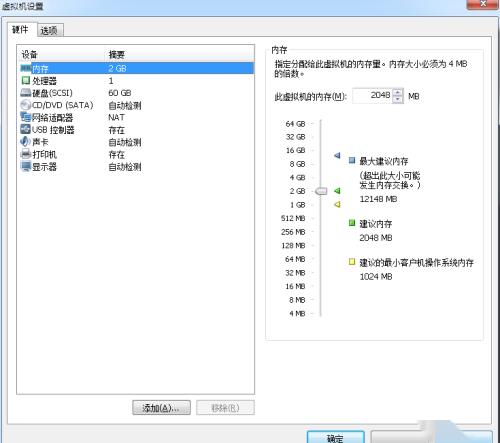The height and width of the screenshot is (443, 500).
Task: Click the 64 GB slider scale label
Action: pos(295,124)
